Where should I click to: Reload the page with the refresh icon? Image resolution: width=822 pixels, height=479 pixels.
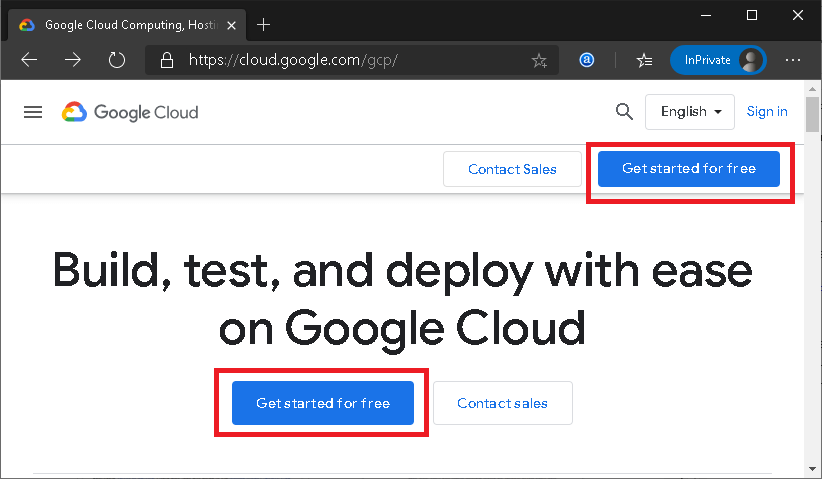click(x=116, y=60)
